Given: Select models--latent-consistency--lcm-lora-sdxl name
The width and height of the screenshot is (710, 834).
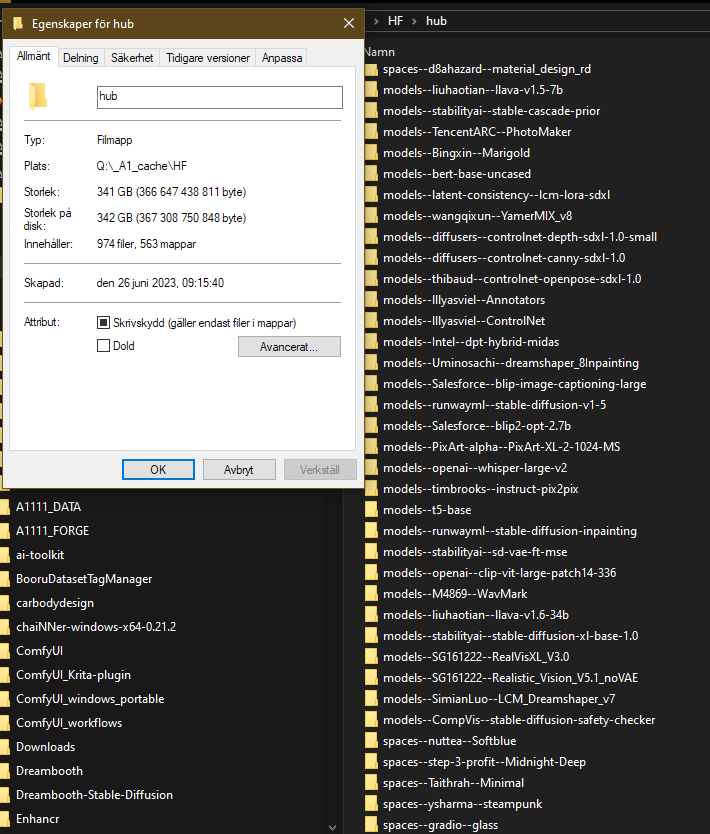Looking at the screenshot, I should click(496, 195).
